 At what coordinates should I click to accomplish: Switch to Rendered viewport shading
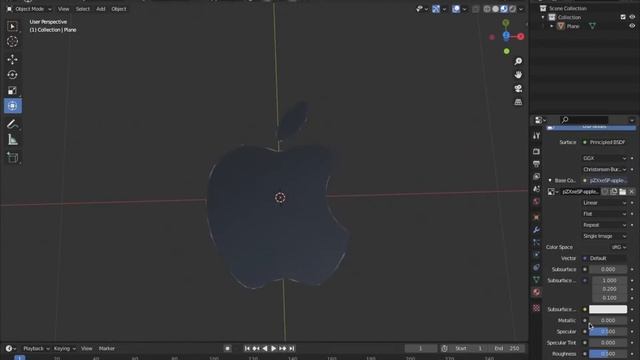(x=513, y=9)
